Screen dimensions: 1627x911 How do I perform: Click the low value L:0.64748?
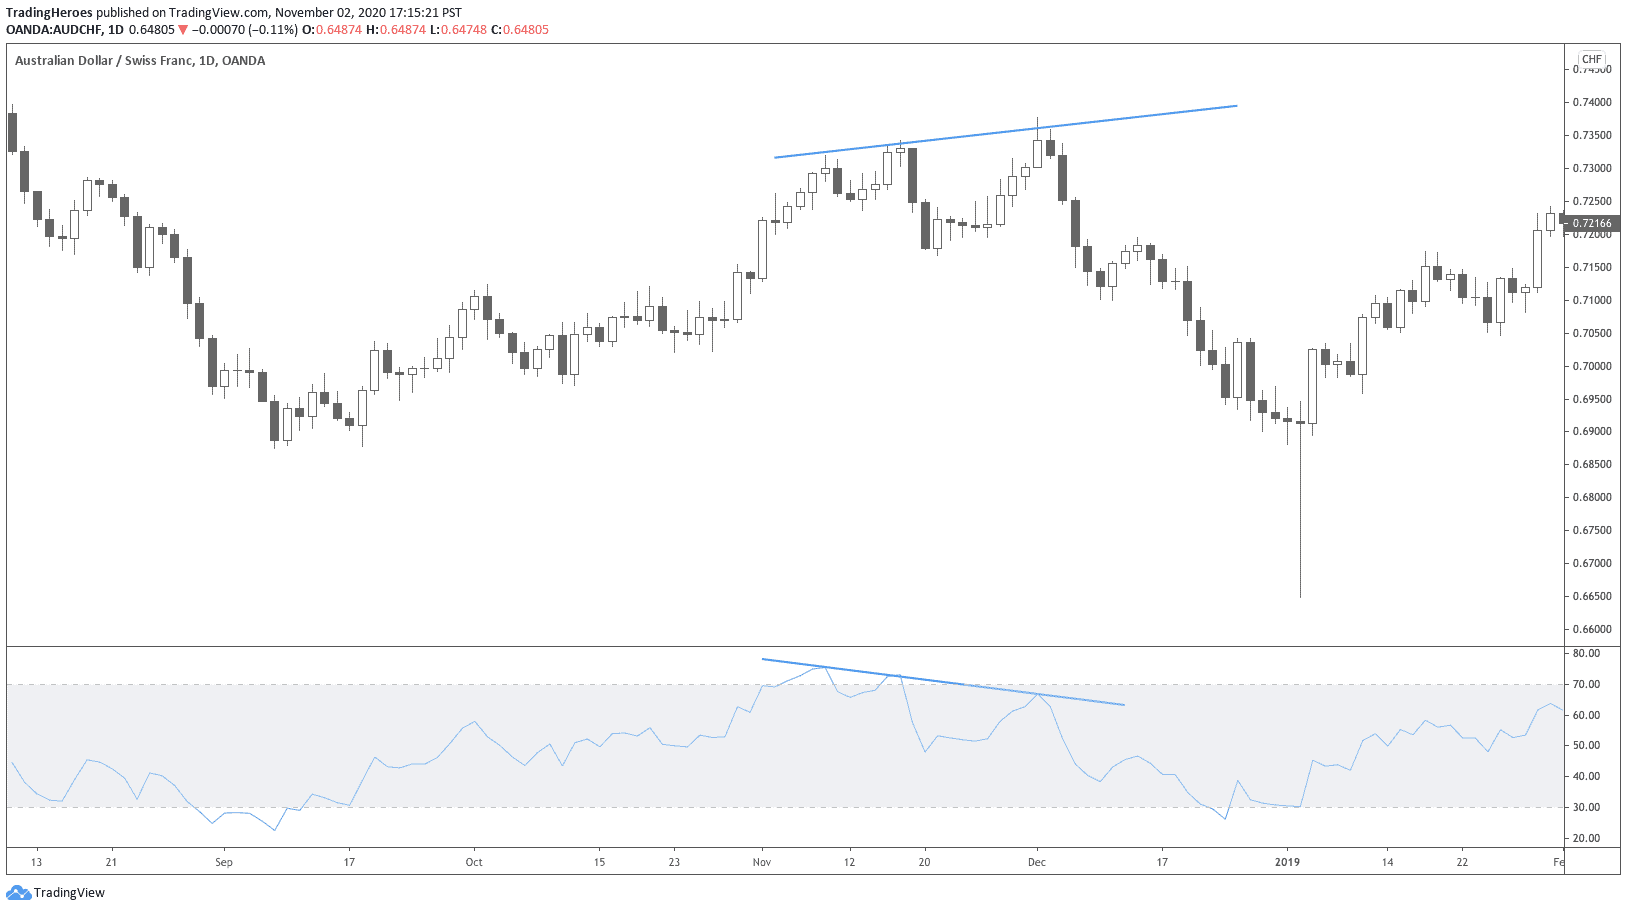pos(458,30)
